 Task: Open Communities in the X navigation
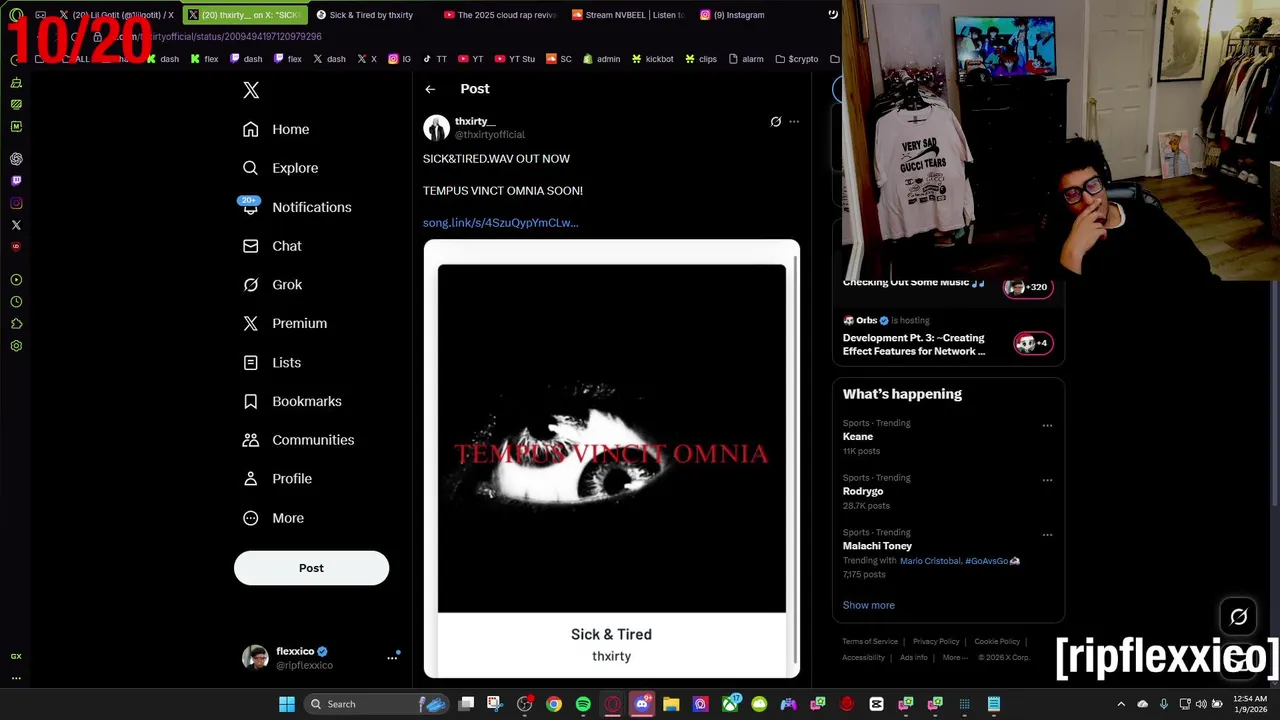298,440
